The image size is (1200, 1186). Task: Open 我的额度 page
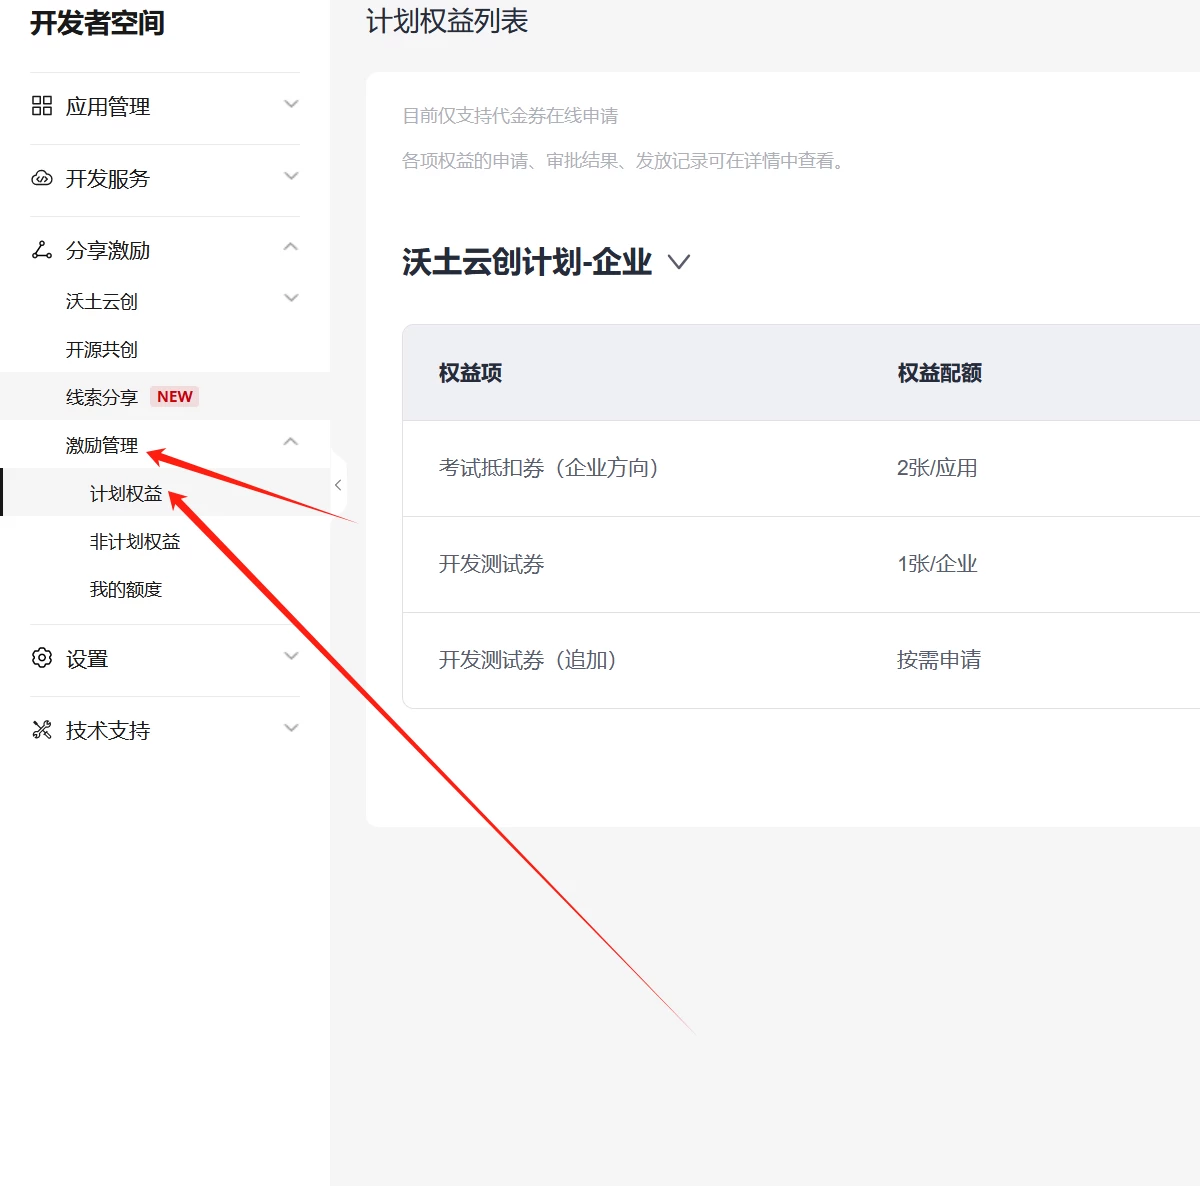click(126, 590)
